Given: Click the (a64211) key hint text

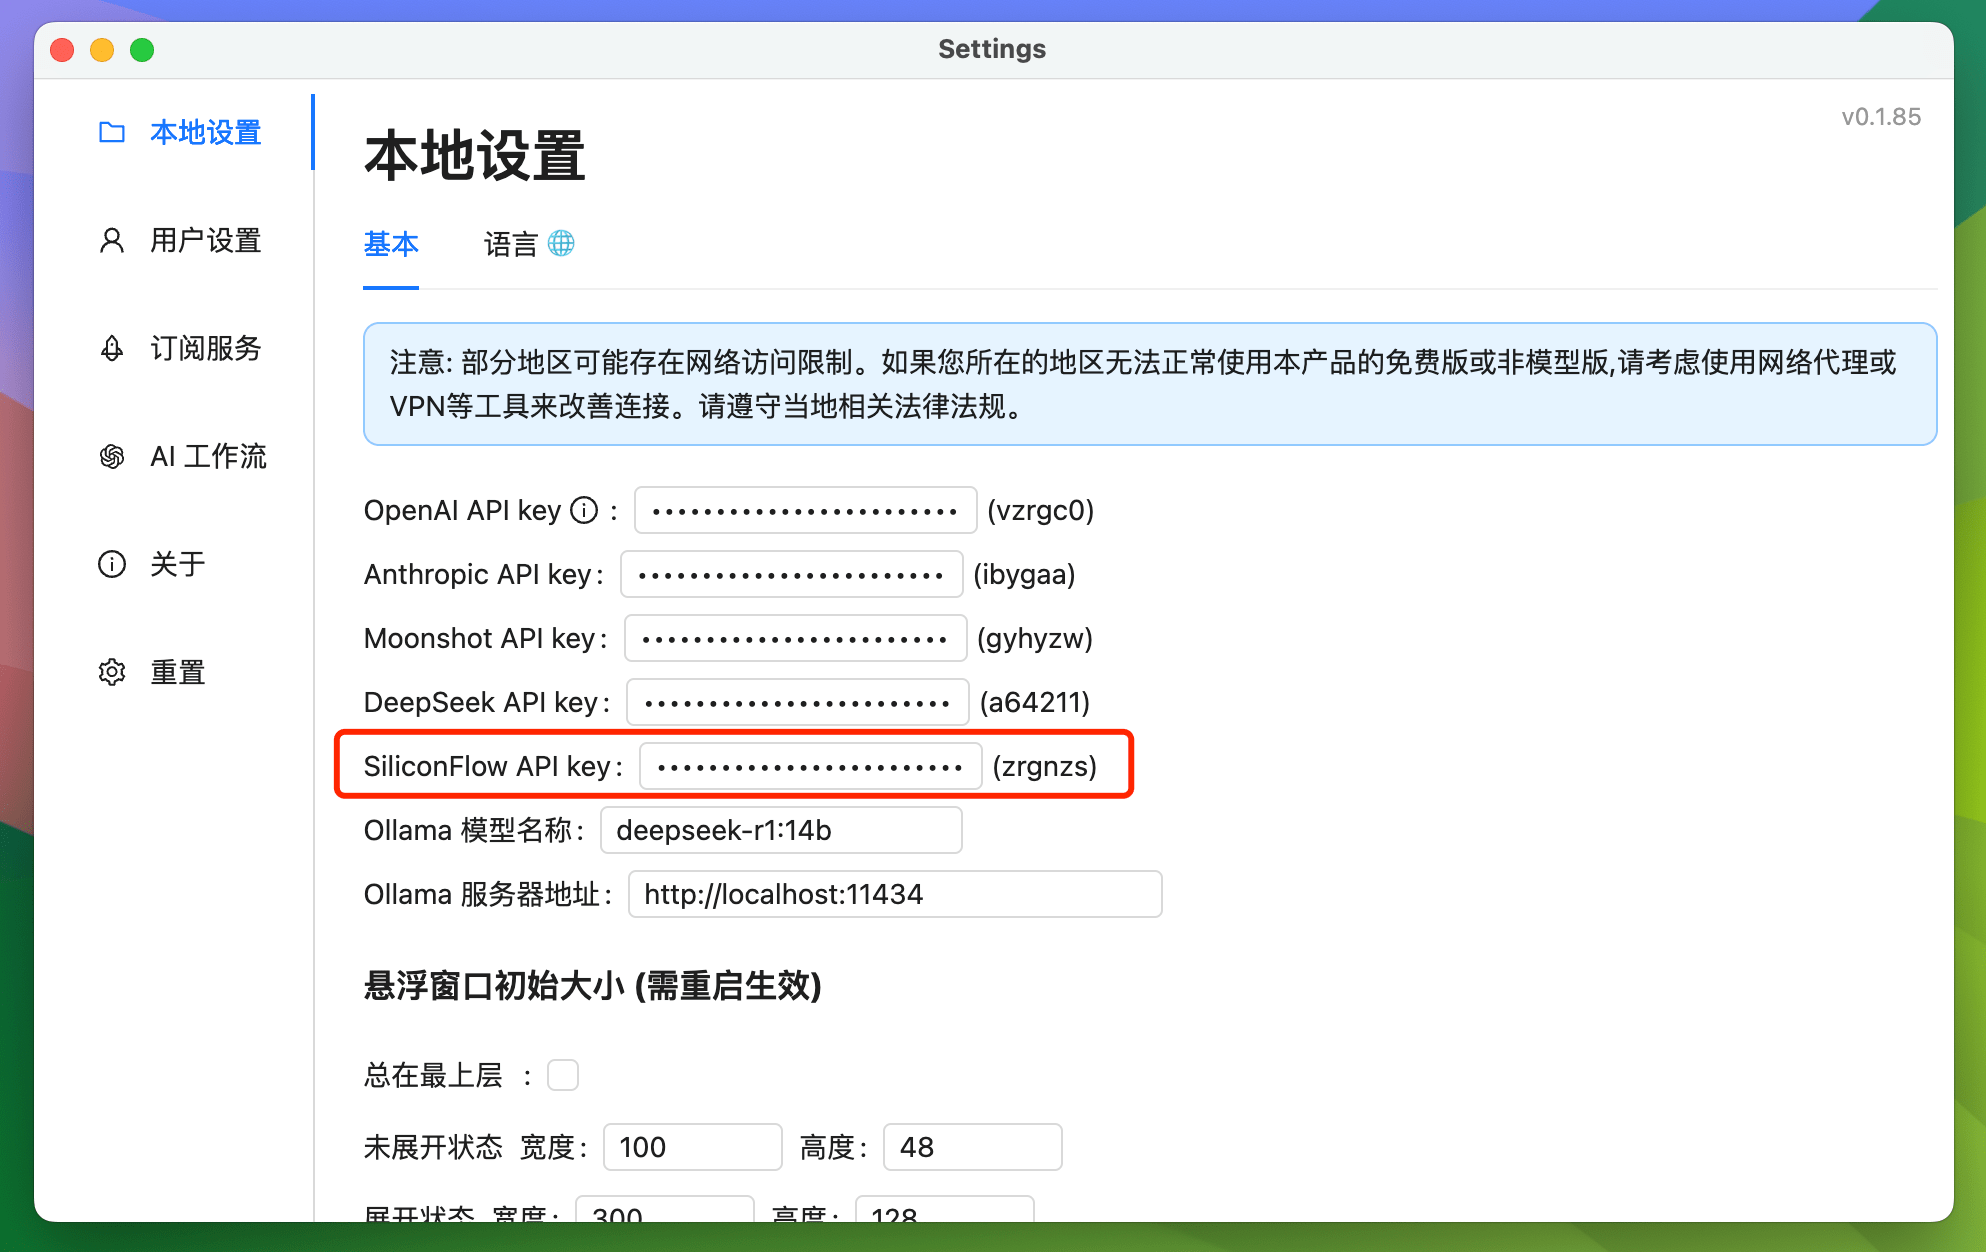Looking at the screenshot, I should pyautogui.click(x=1034, y=702).
